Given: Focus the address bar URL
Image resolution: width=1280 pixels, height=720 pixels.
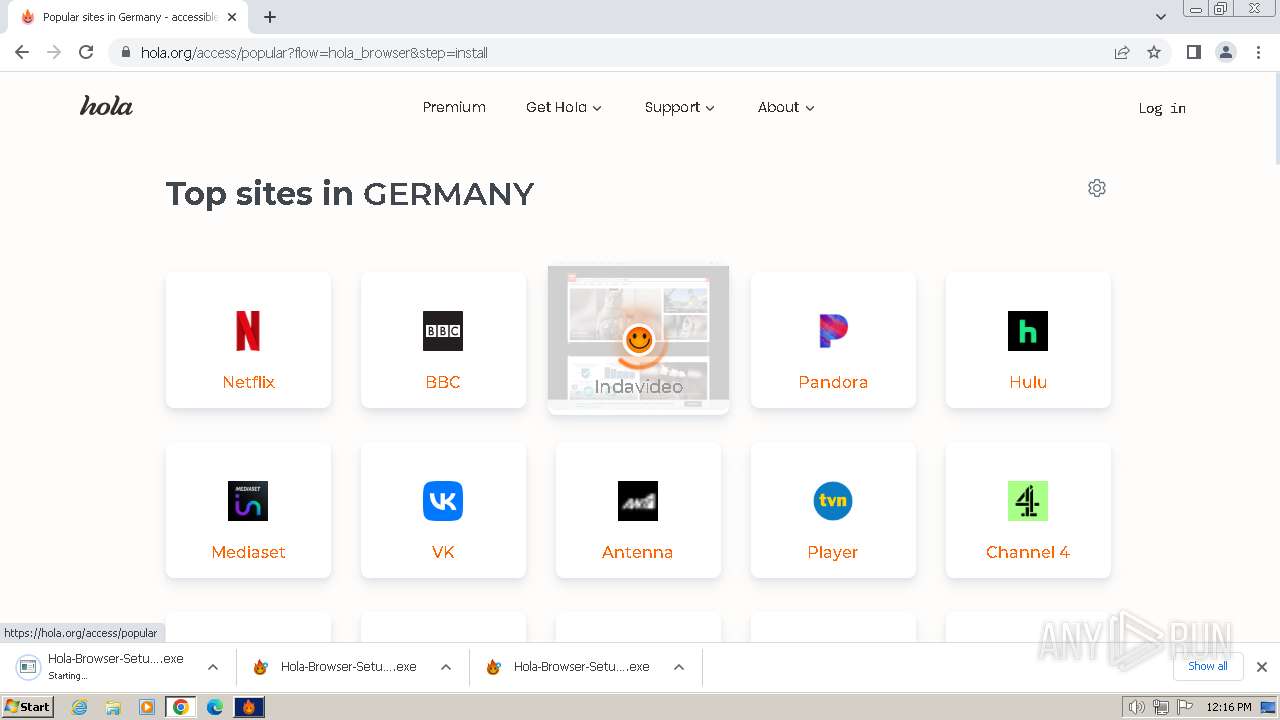Looking at the screenshot, I should [x=314, y=53].
